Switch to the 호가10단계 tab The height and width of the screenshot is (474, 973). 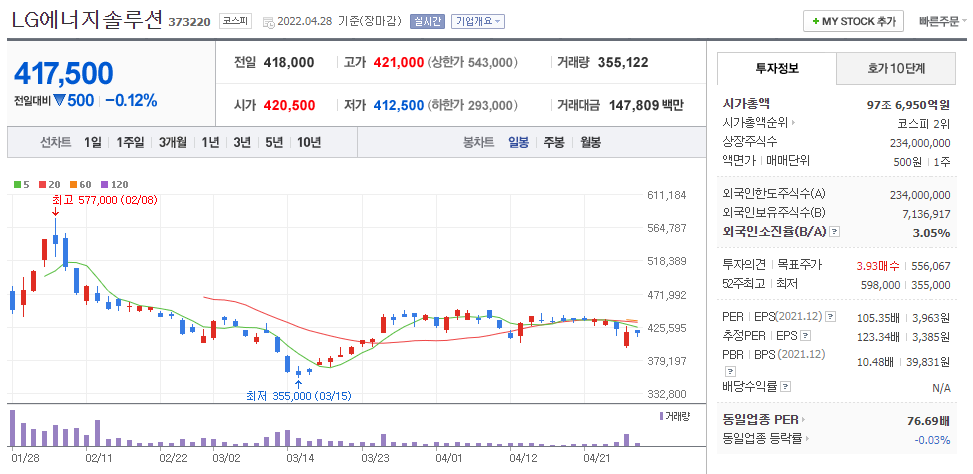[x=896, y=68]
